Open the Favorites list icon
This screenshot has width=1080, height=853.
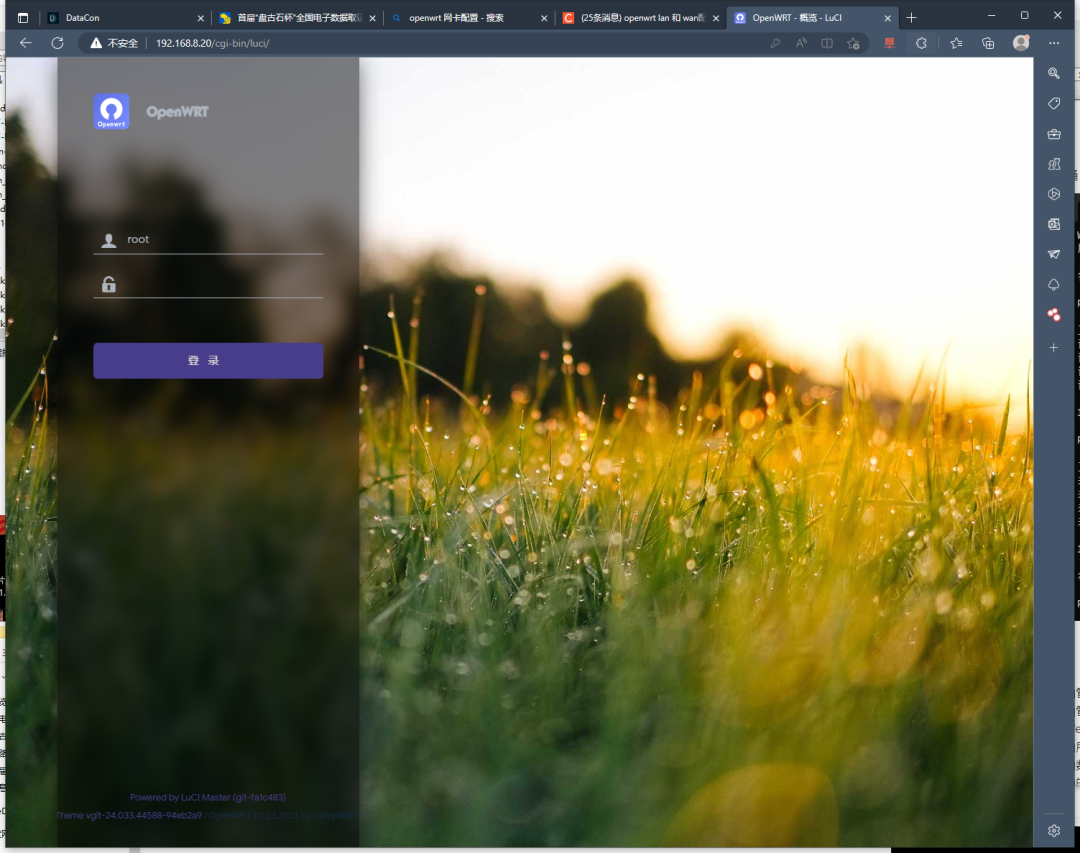pyautogui.click(x=956, y=43)
